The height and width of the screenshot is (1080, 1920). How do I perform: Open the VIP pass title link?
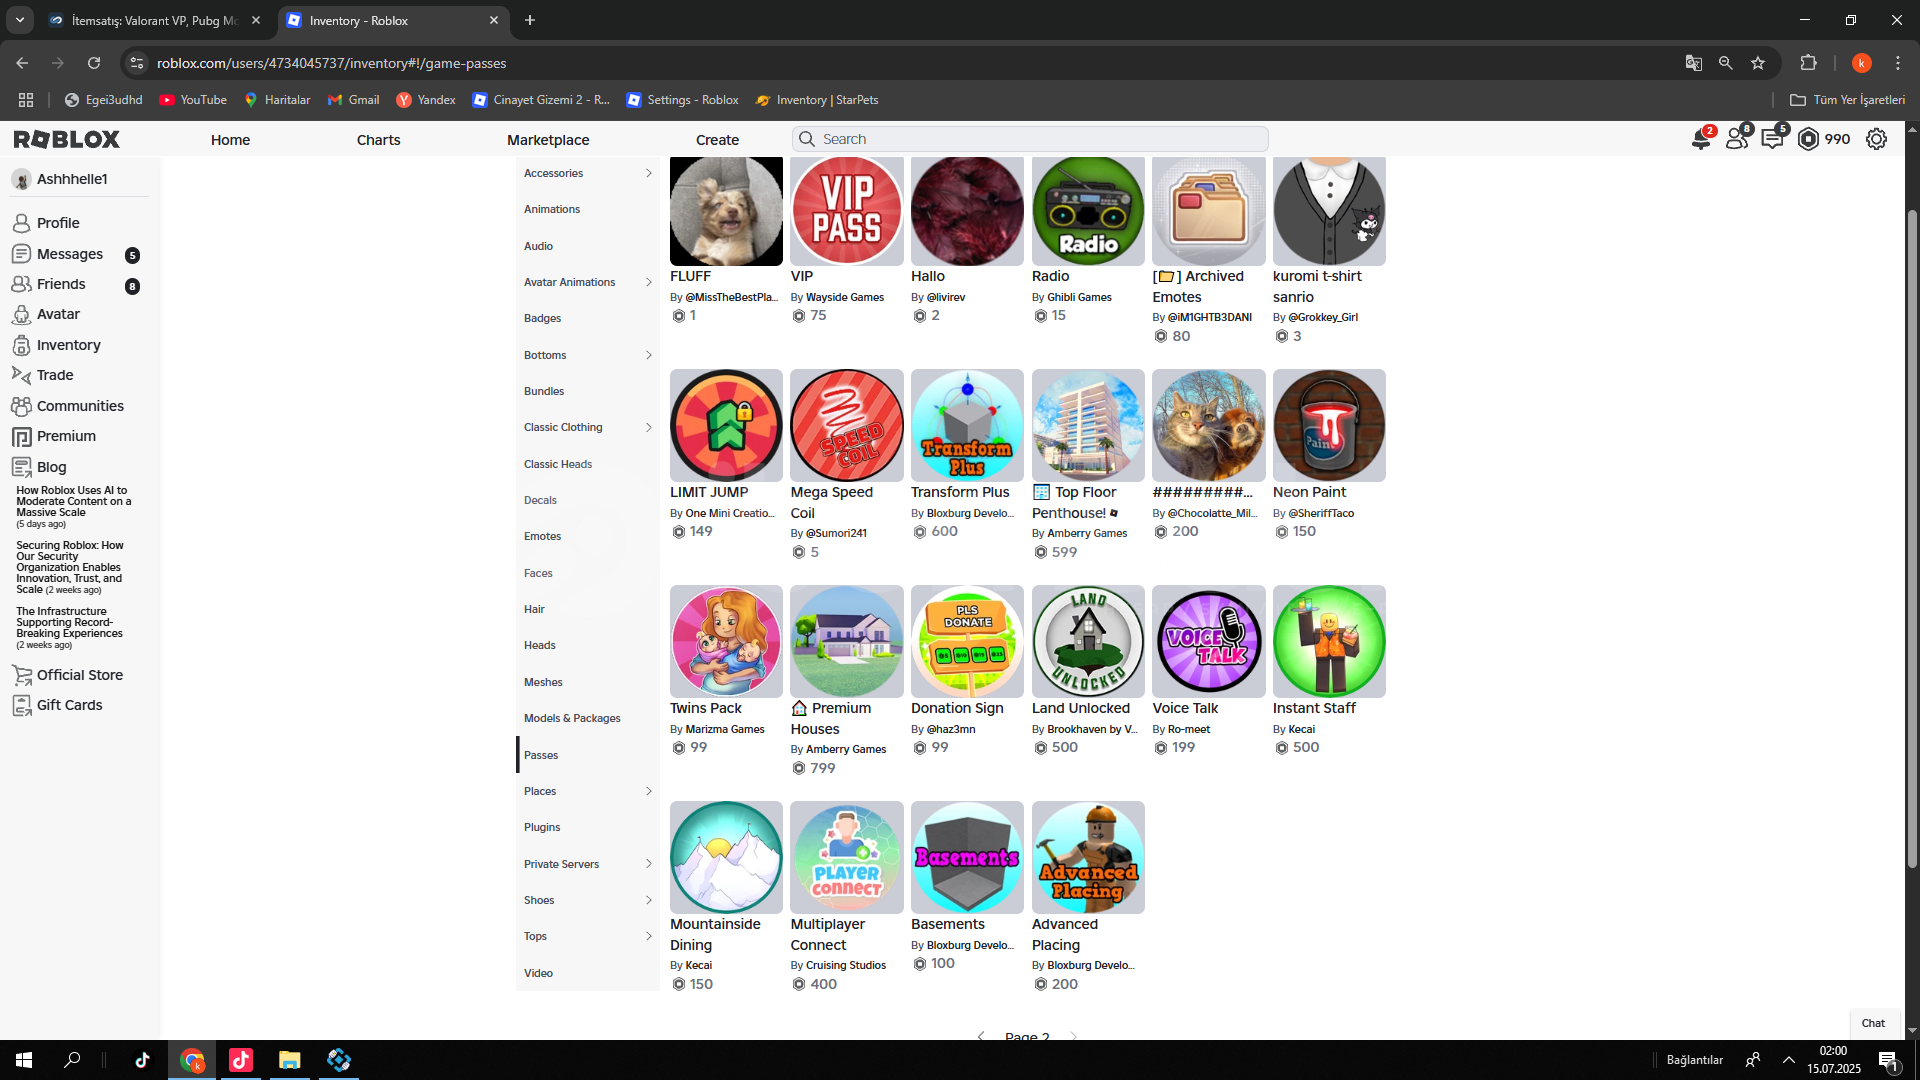pyautogui.click(x=802, y=276)
